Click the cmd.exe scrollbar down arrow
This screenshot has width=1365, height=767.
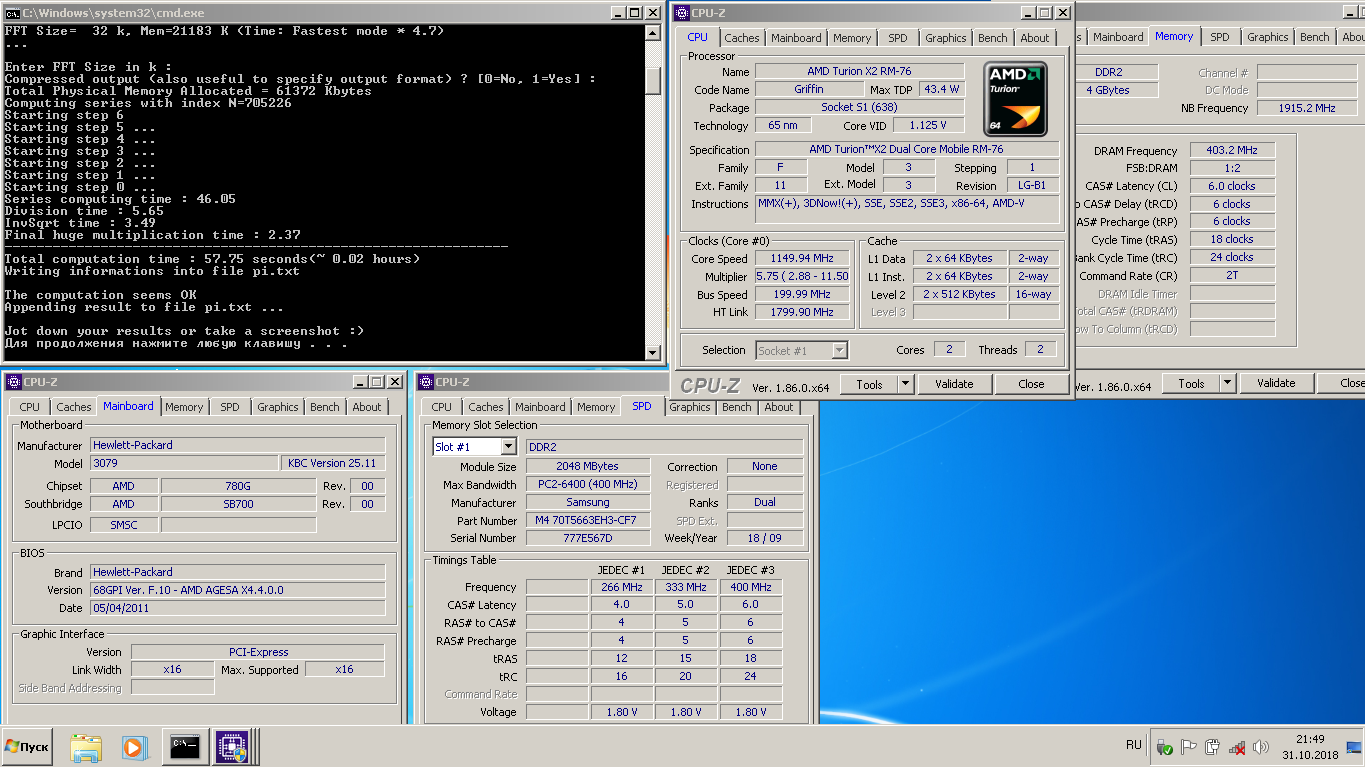(x=653, y=352)
